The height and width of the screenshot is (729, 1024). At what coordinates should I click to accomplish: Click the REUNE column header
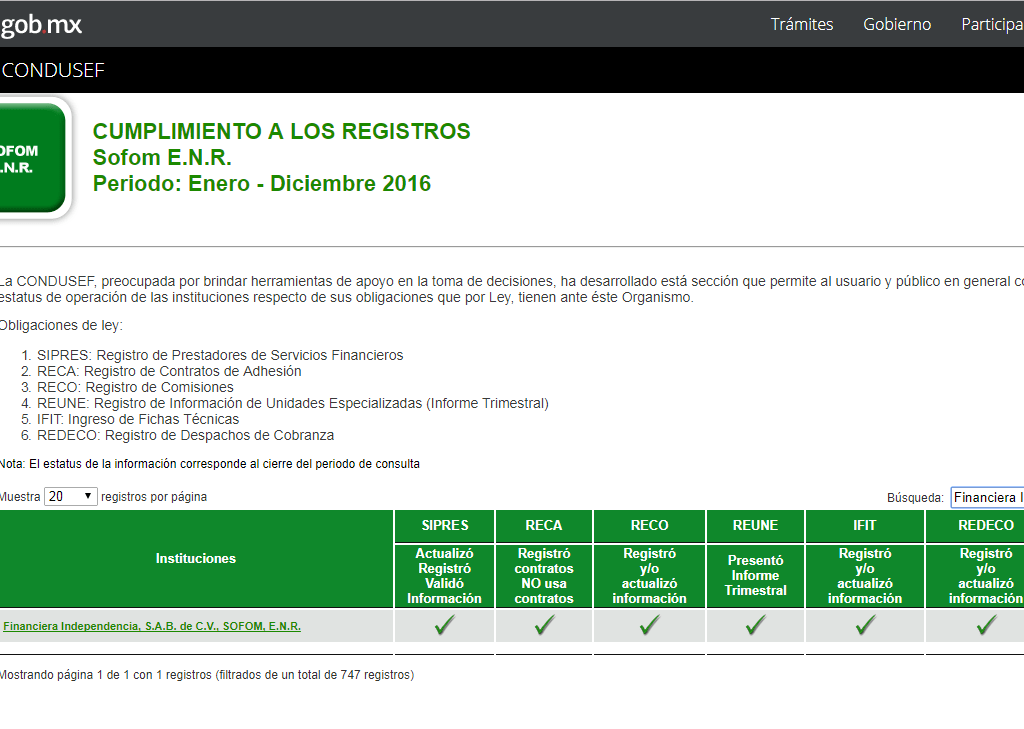point(756,525)
